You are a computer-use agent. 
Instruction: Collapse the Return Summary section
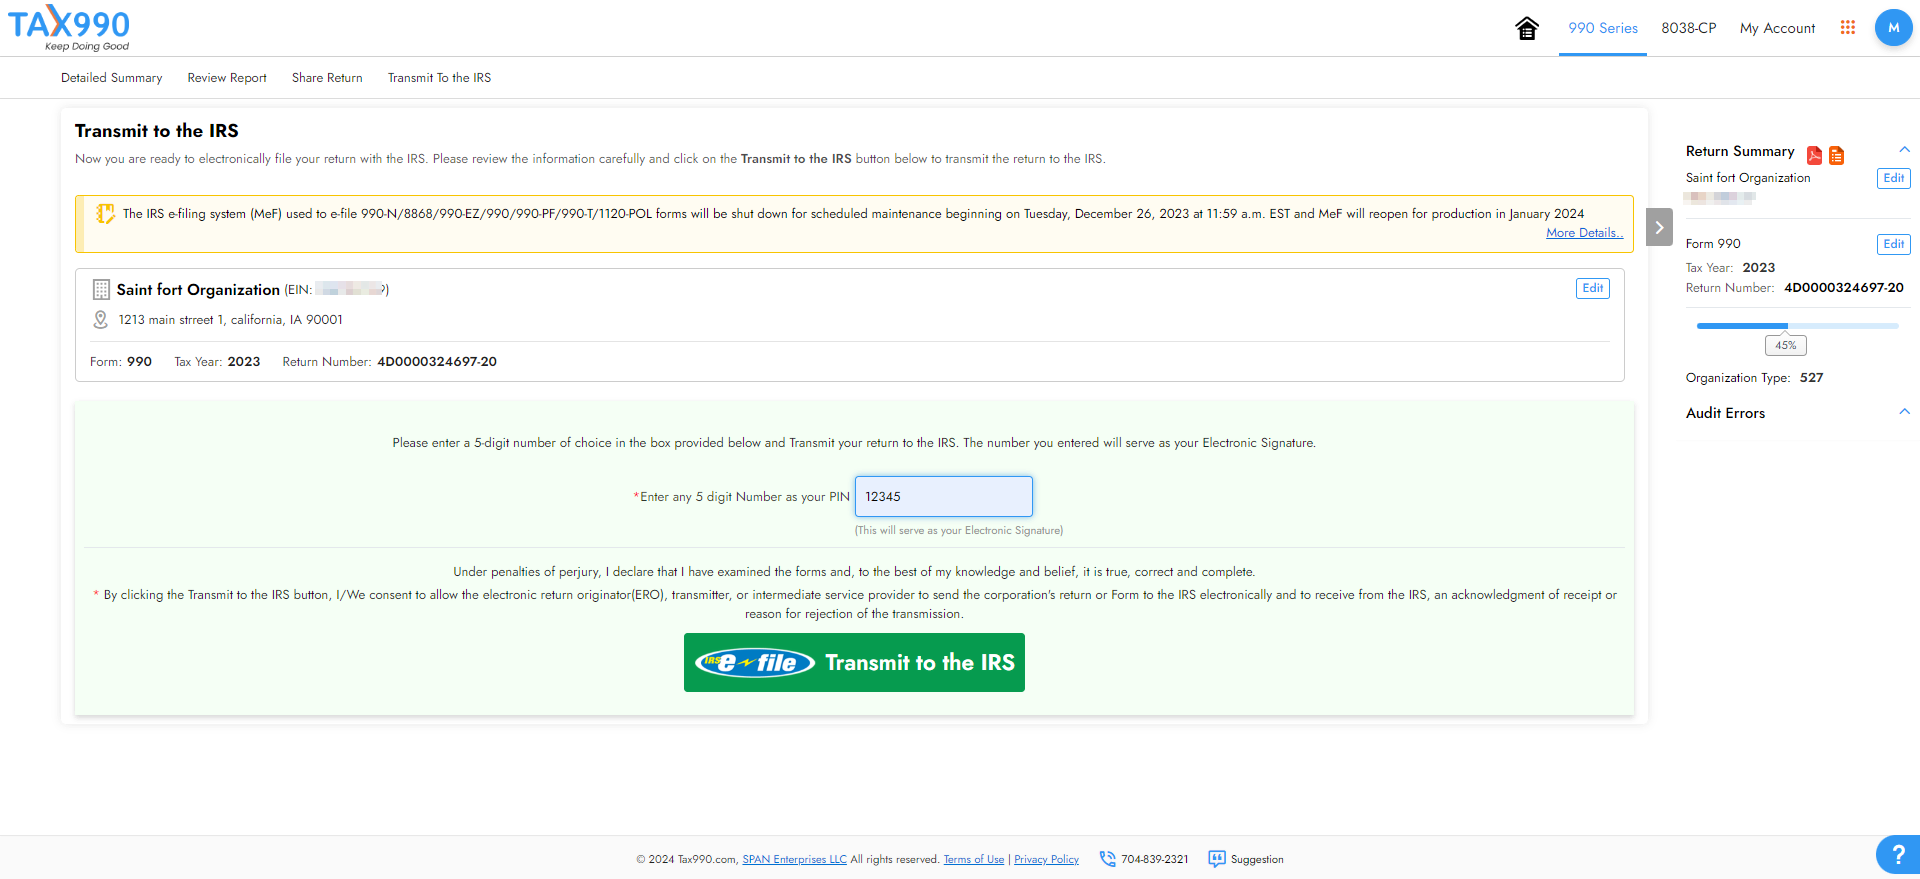1904,150
